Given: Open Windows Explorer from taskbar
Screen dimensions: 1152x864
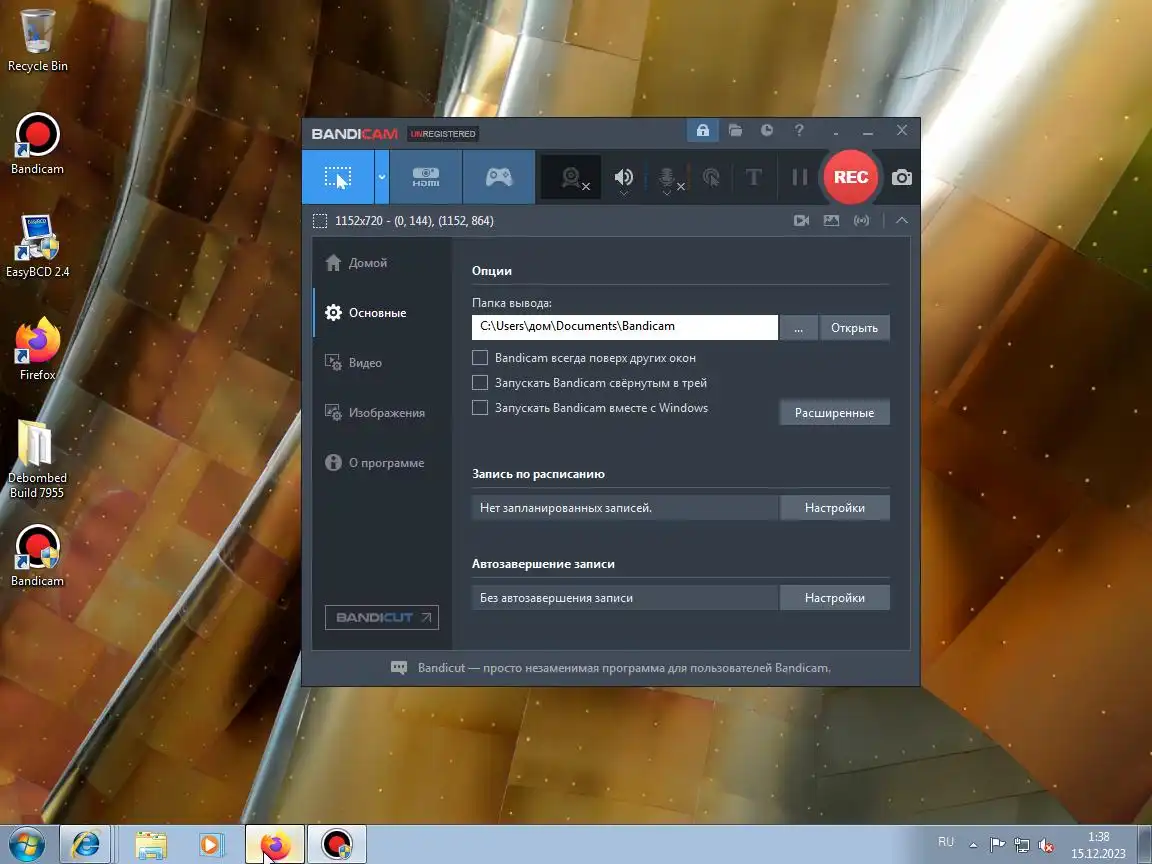Looking at the screenshot, I should pyautogui.click(x=151, y=845).
